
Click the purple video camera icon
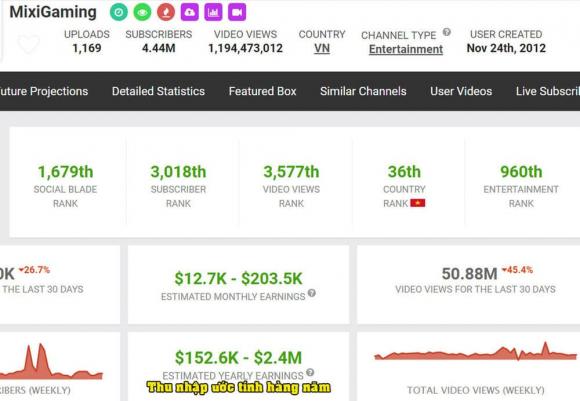pyautogui.click(x=237, y=12)
